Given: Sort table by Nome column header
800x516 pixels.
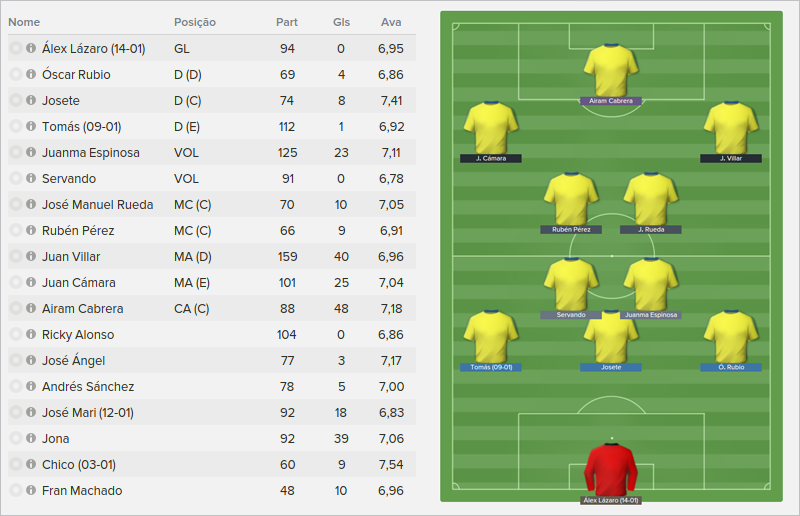Looking at the screenshot, I should pyautogui.click(x=24, y=22).
